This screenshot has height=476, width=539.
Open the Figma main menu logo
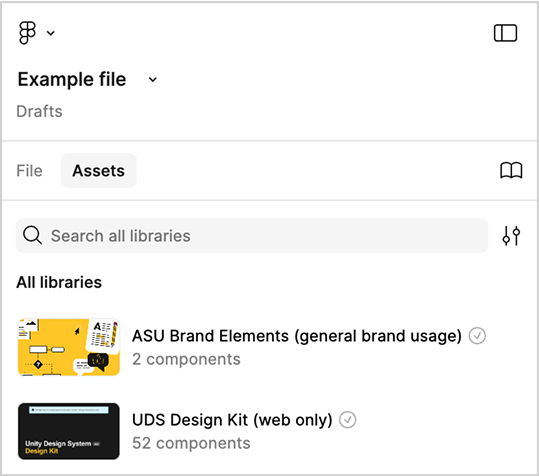coord(27,33)
